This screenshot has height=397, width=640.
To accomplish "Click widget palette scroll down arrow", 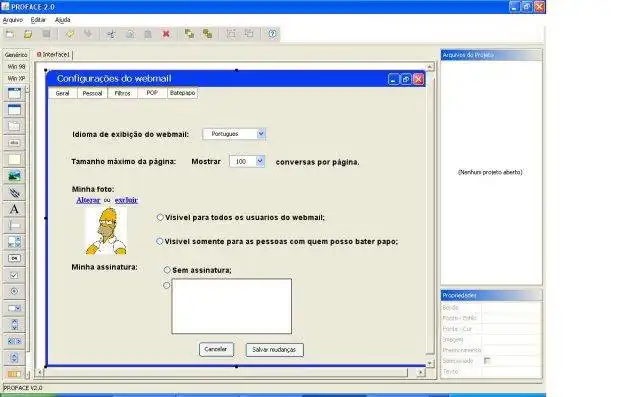I will [27, 374].
